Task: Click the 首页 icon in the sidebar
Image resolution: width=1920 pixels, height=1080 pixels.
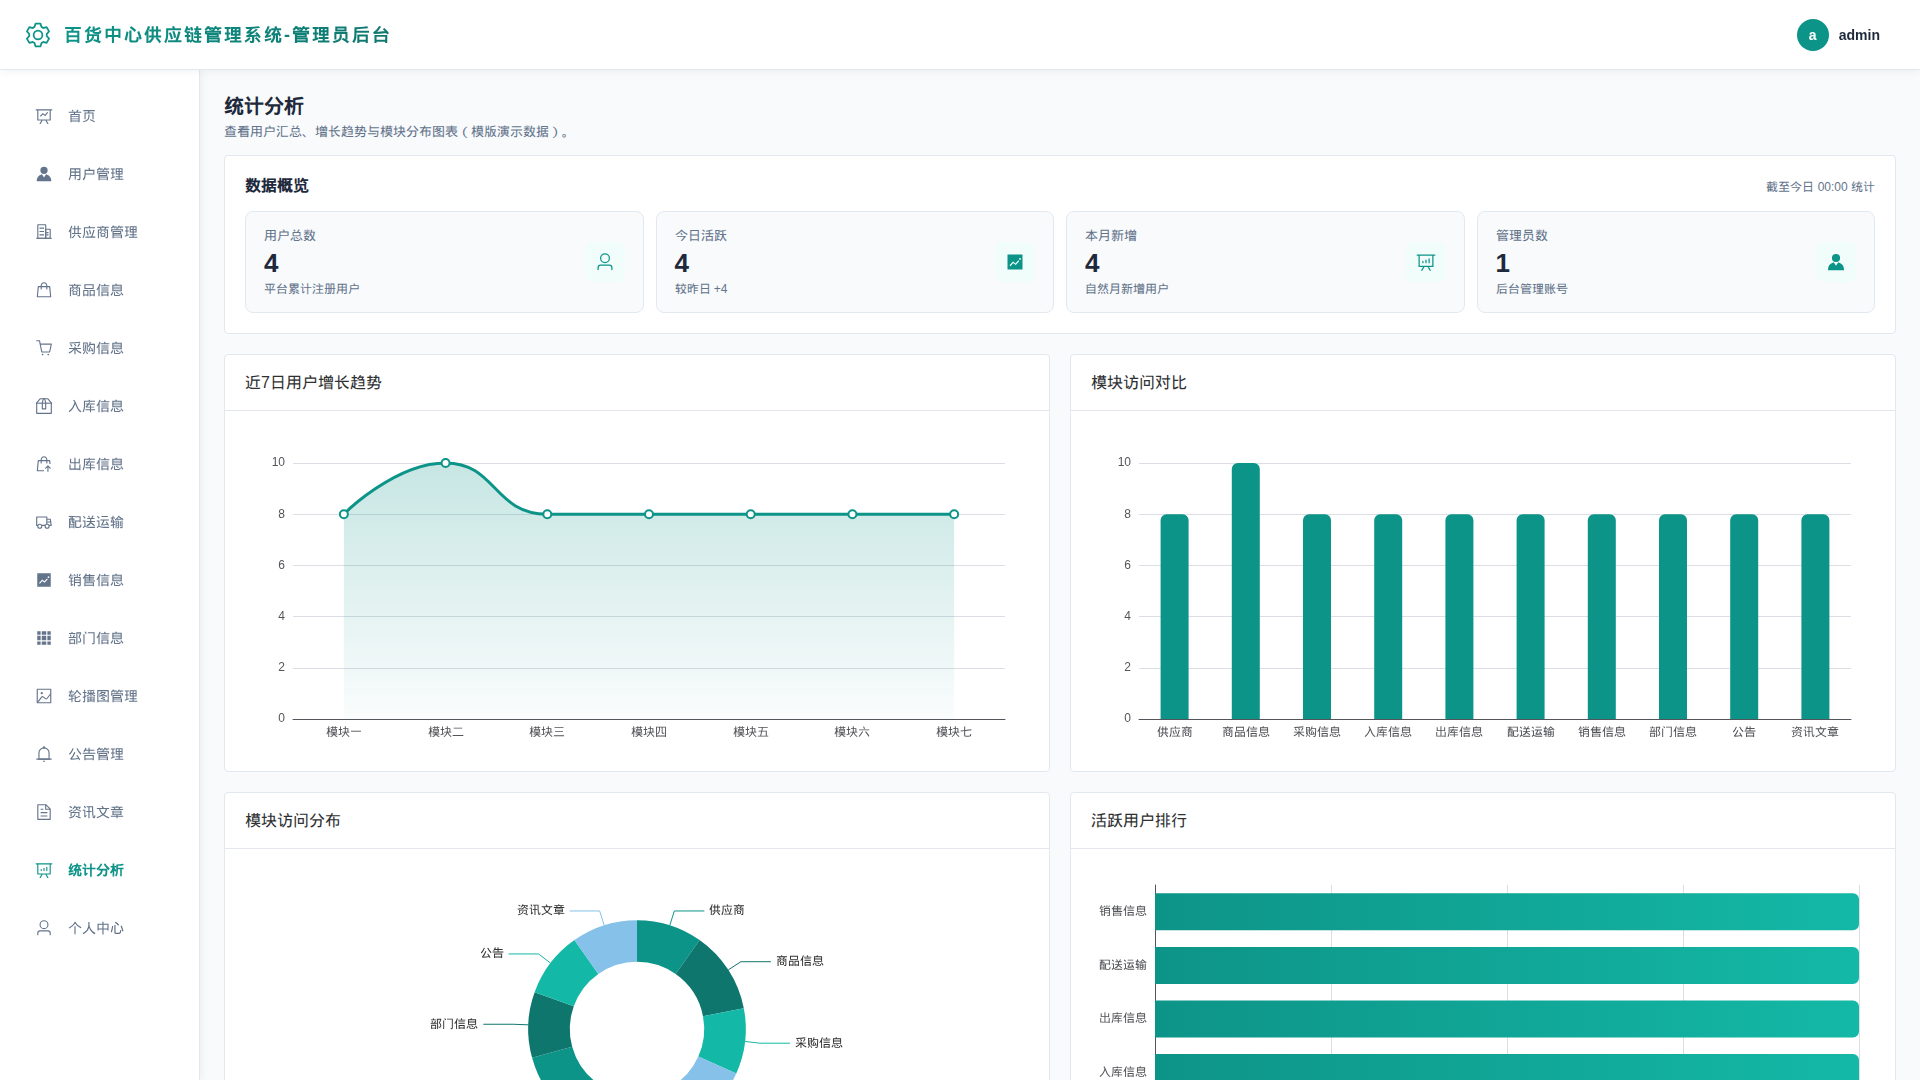Action: 44,116
